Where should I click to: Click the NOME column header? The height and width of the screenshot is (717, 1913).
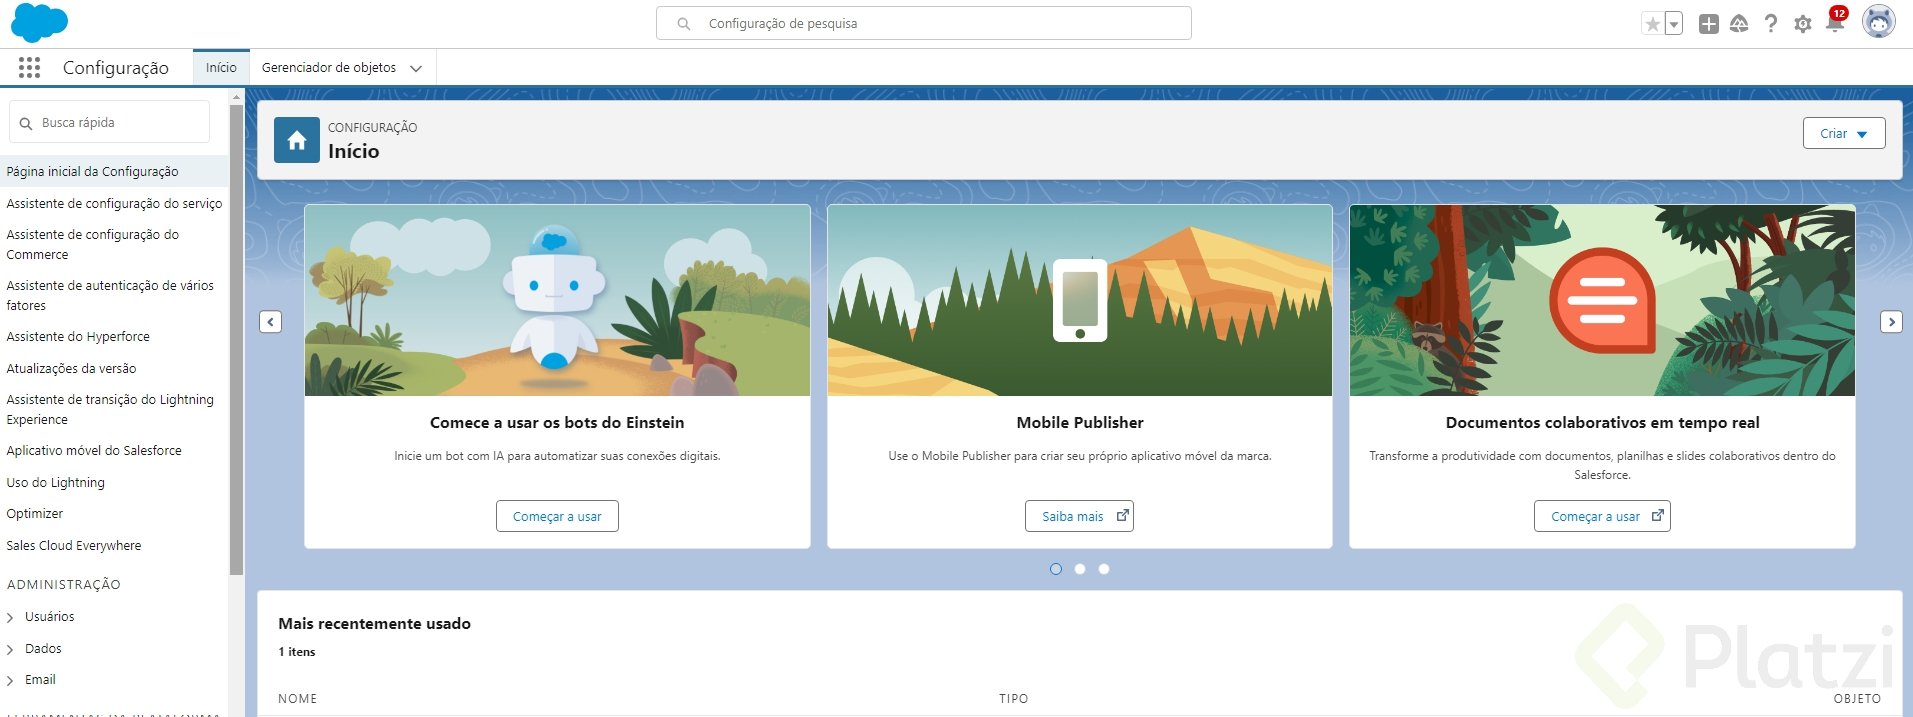tap(298, 699)
